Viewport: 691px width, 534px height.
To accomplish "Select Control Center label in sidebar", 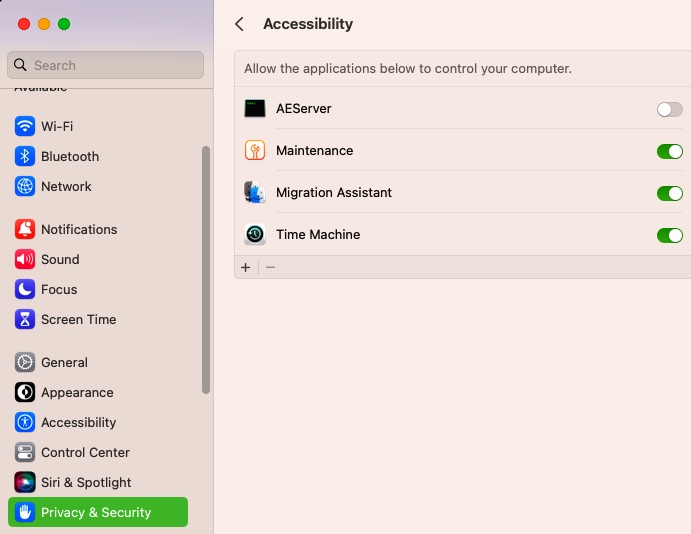I will coord(85,452).
